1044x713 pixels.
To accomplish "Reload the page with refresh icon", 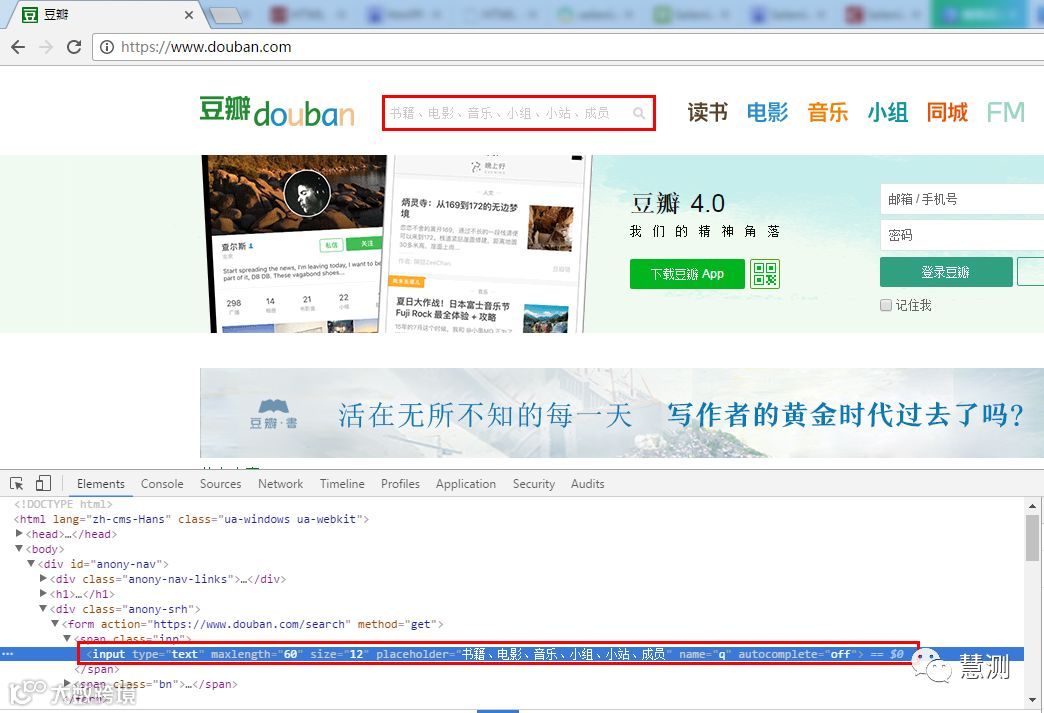I will tap(74, 47).
